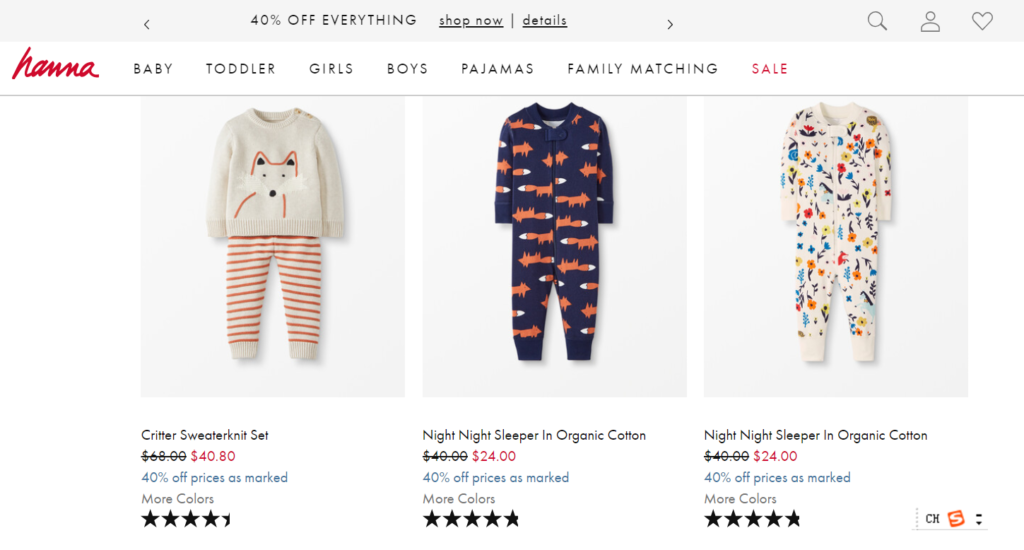Viewport: 1024px width, 550px height.
Task: Open the input method options arrows
Action: pyautogui.click(x=978, y=519)
